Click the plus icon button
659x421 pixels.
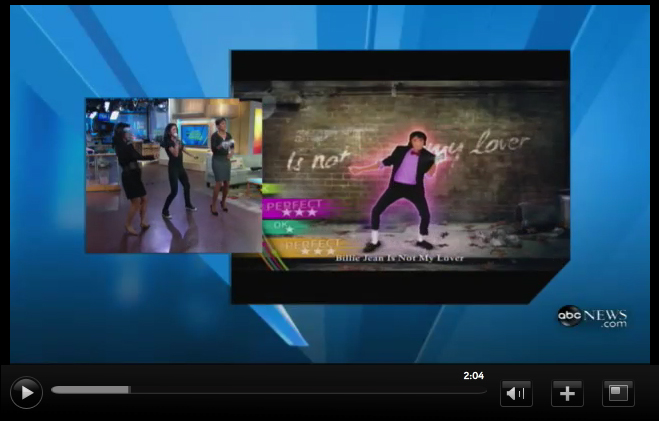pyautogui.click(x=567, y=394)
